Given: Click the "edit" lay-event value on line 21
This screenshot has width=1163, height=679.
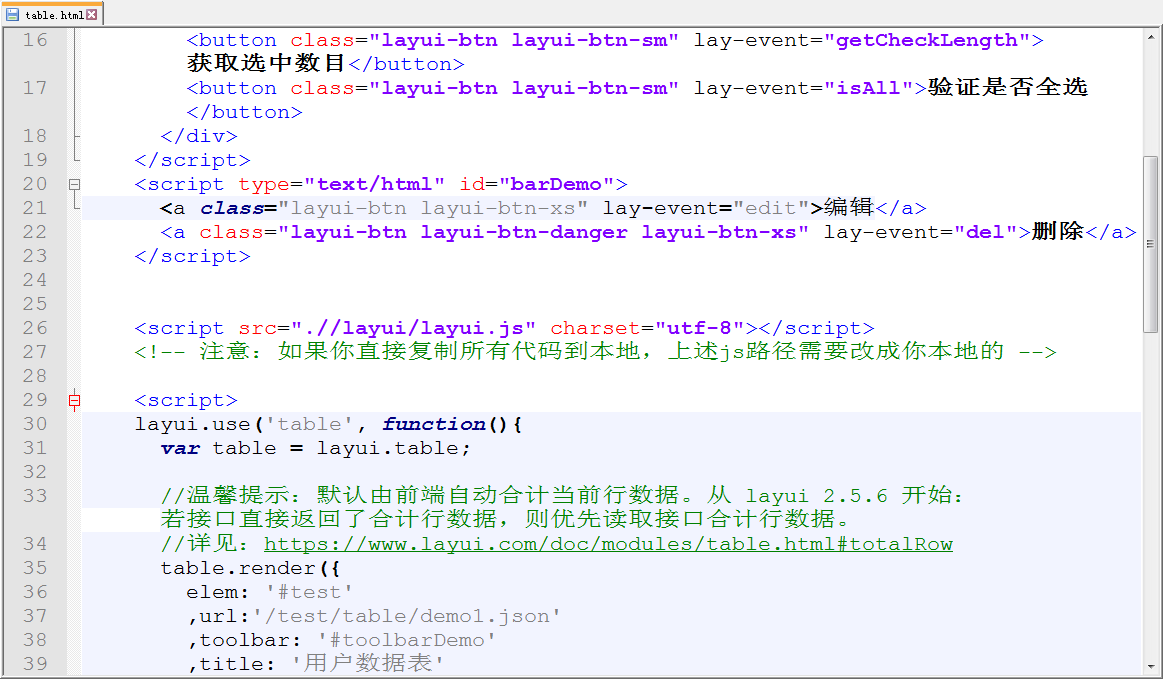Looking at the screenshot, I should pos(771,209).
